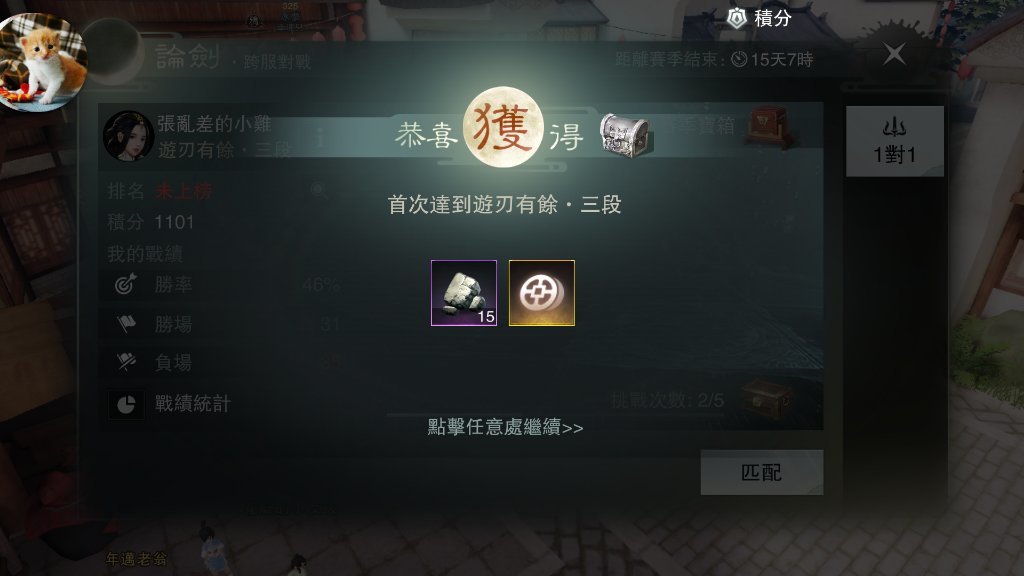Click the red 獲 moon emblem
The height and width of the screenshot is (576, 1024).
point(503,127)
